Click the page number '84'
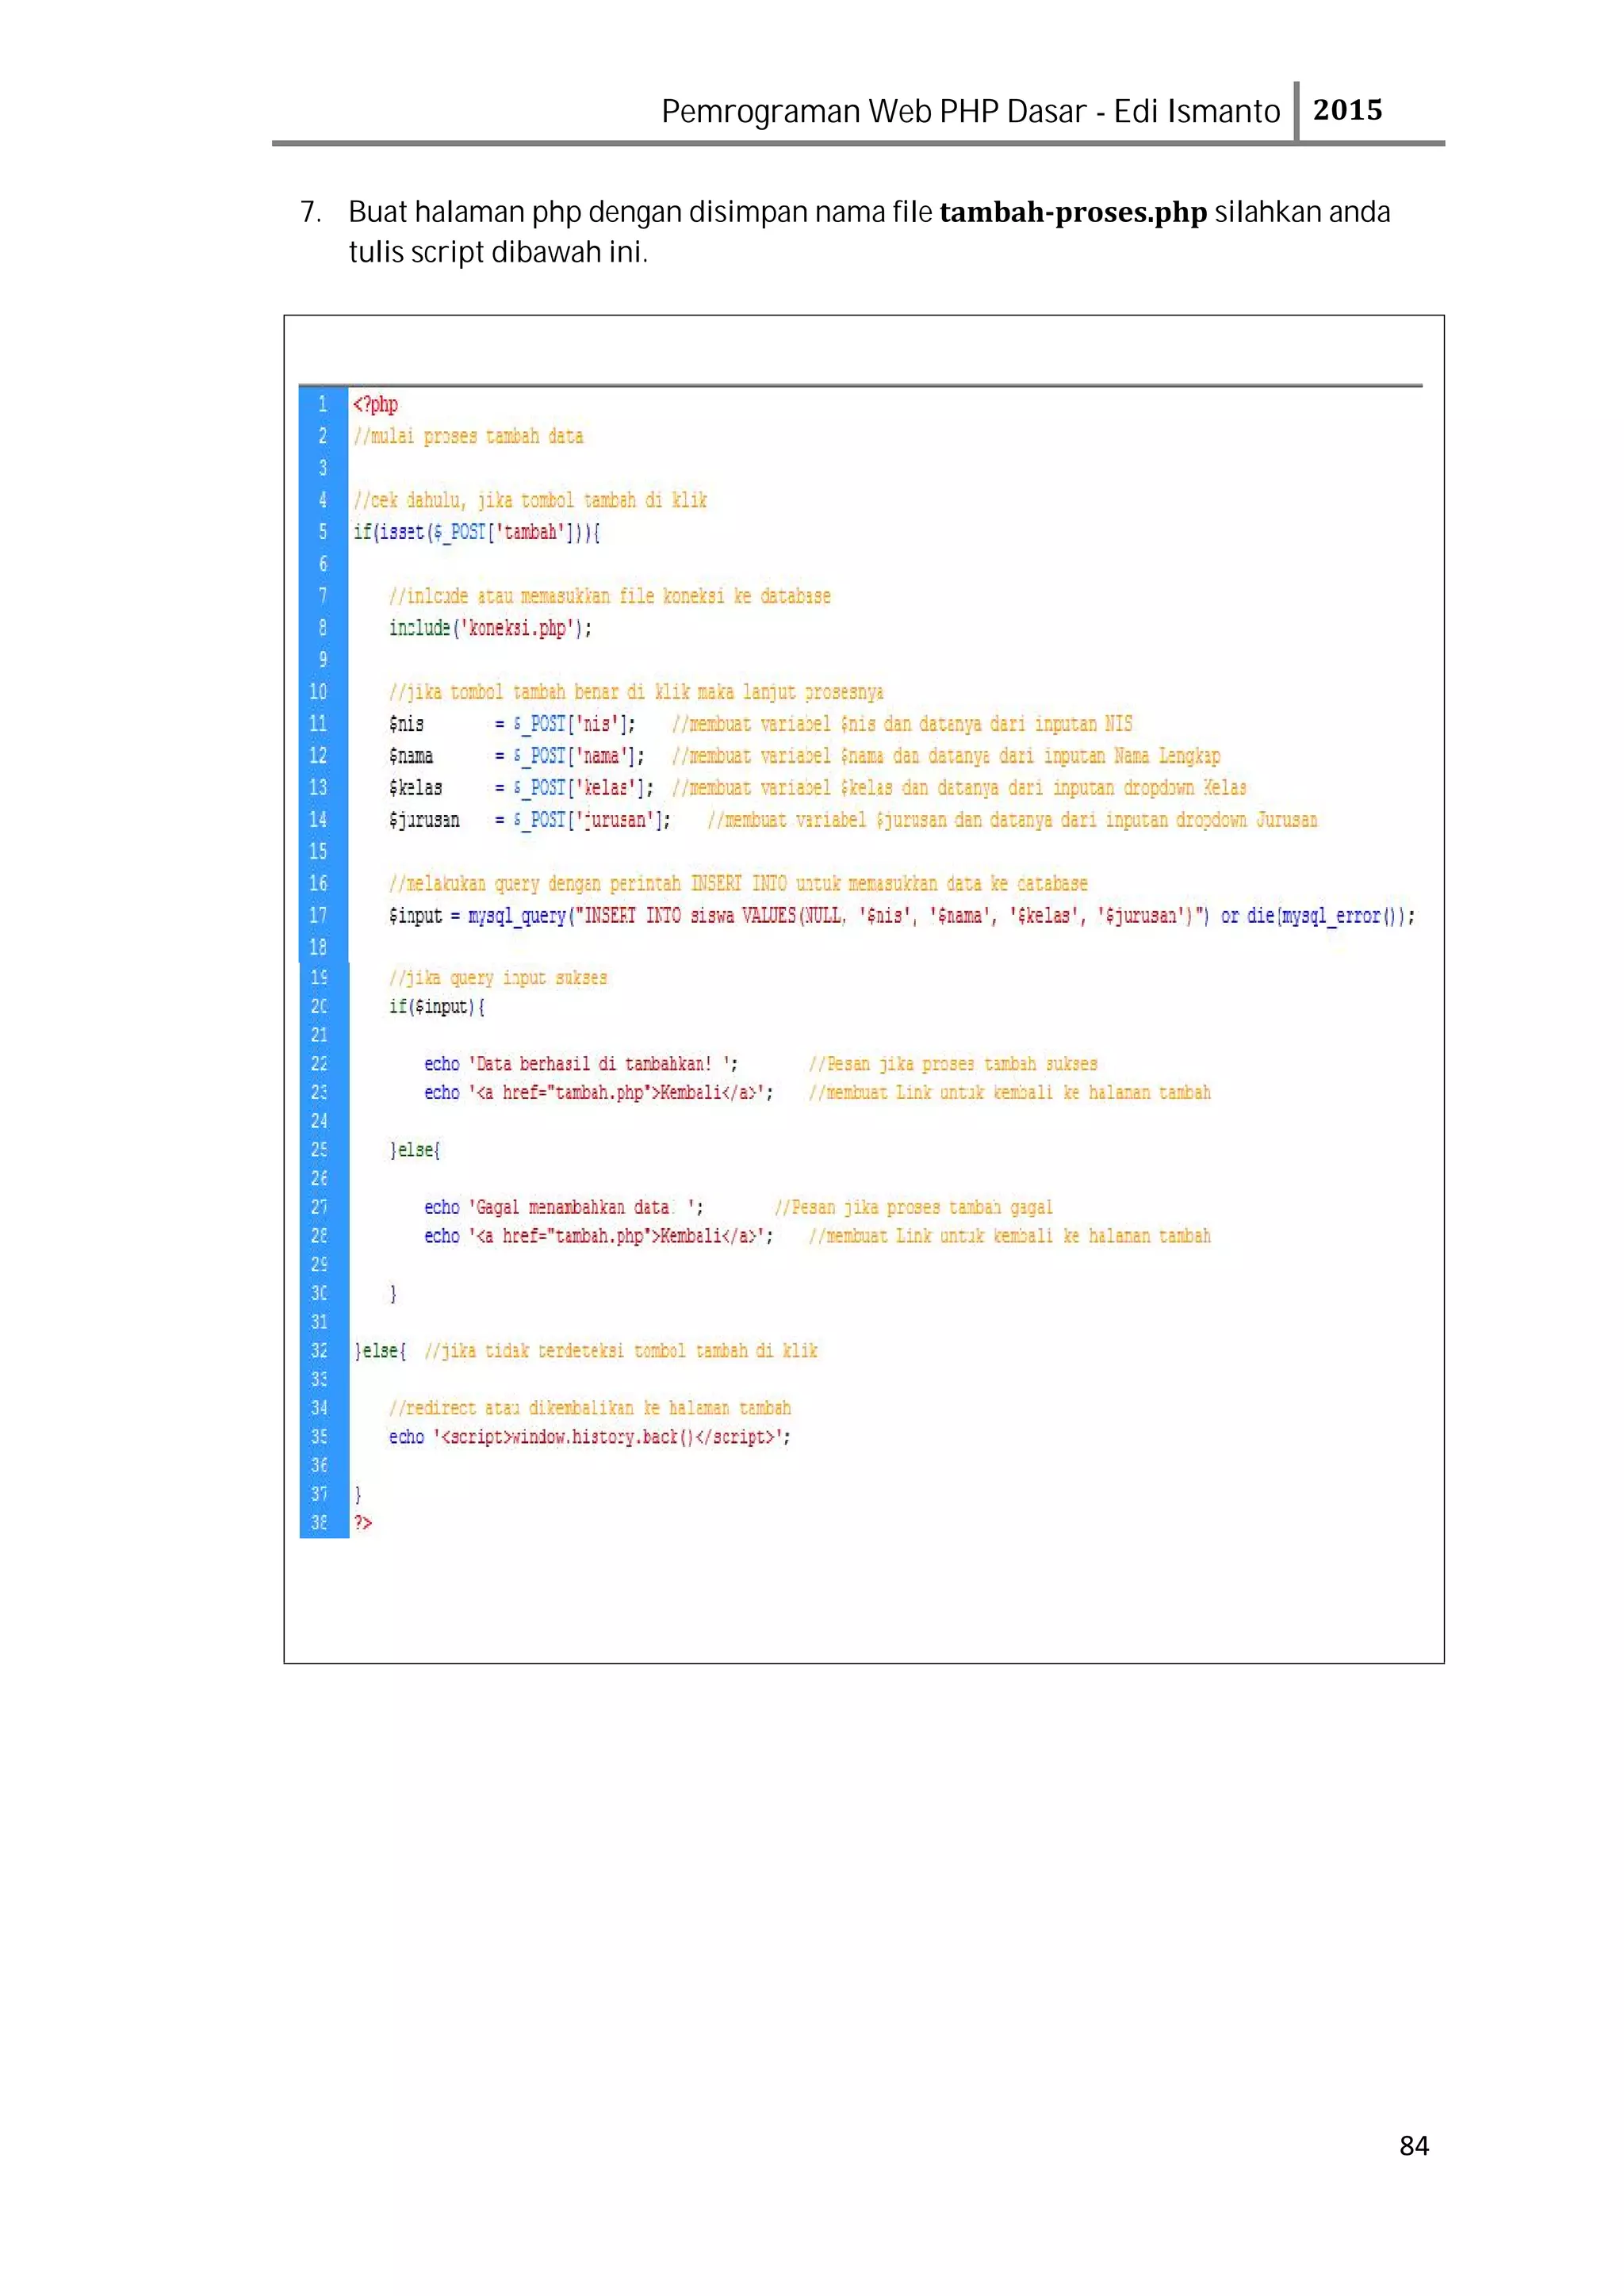Image resolution: width=1624 pixels, height=2296 pixels. [1414, 2146]
